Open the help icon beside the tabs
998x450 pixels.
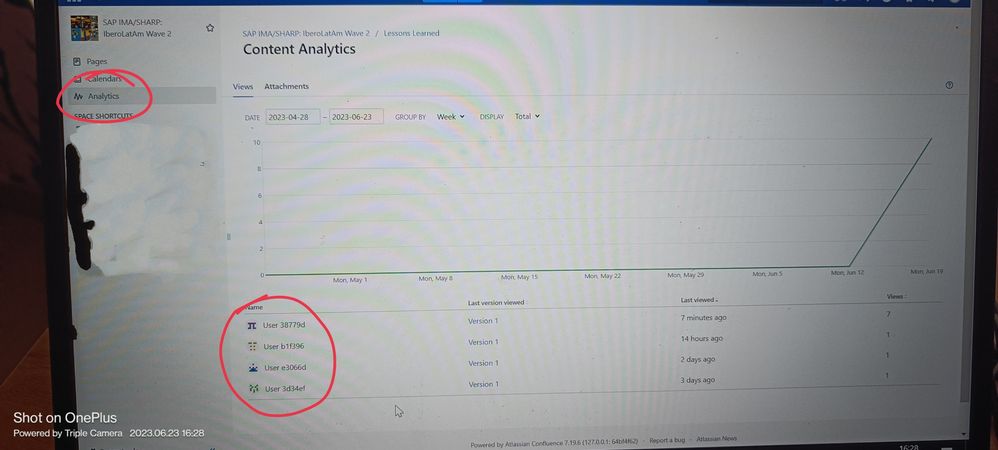[949, 85]
